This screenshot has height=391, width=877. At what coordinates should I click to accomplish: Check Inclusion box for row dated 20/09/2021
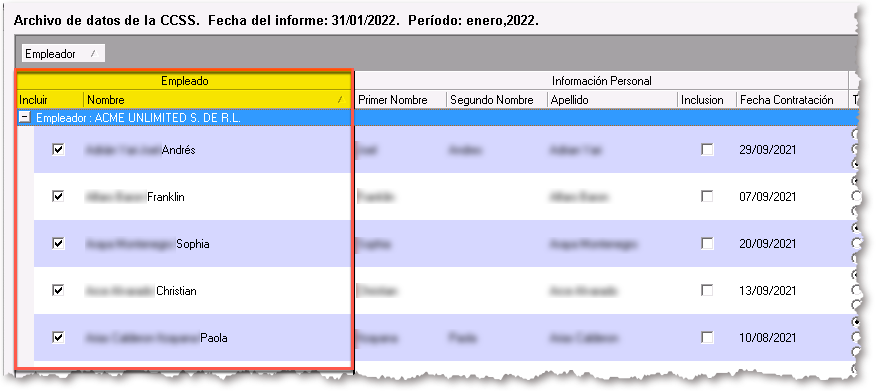708,244
